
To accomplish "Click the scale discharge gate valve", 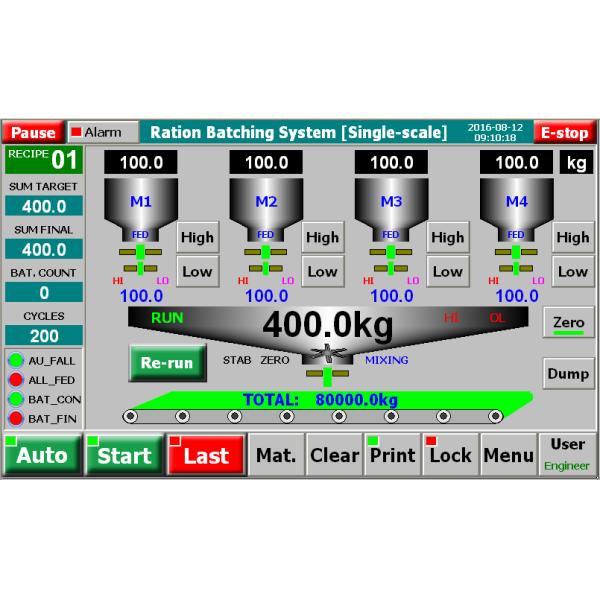I will 328,376.
